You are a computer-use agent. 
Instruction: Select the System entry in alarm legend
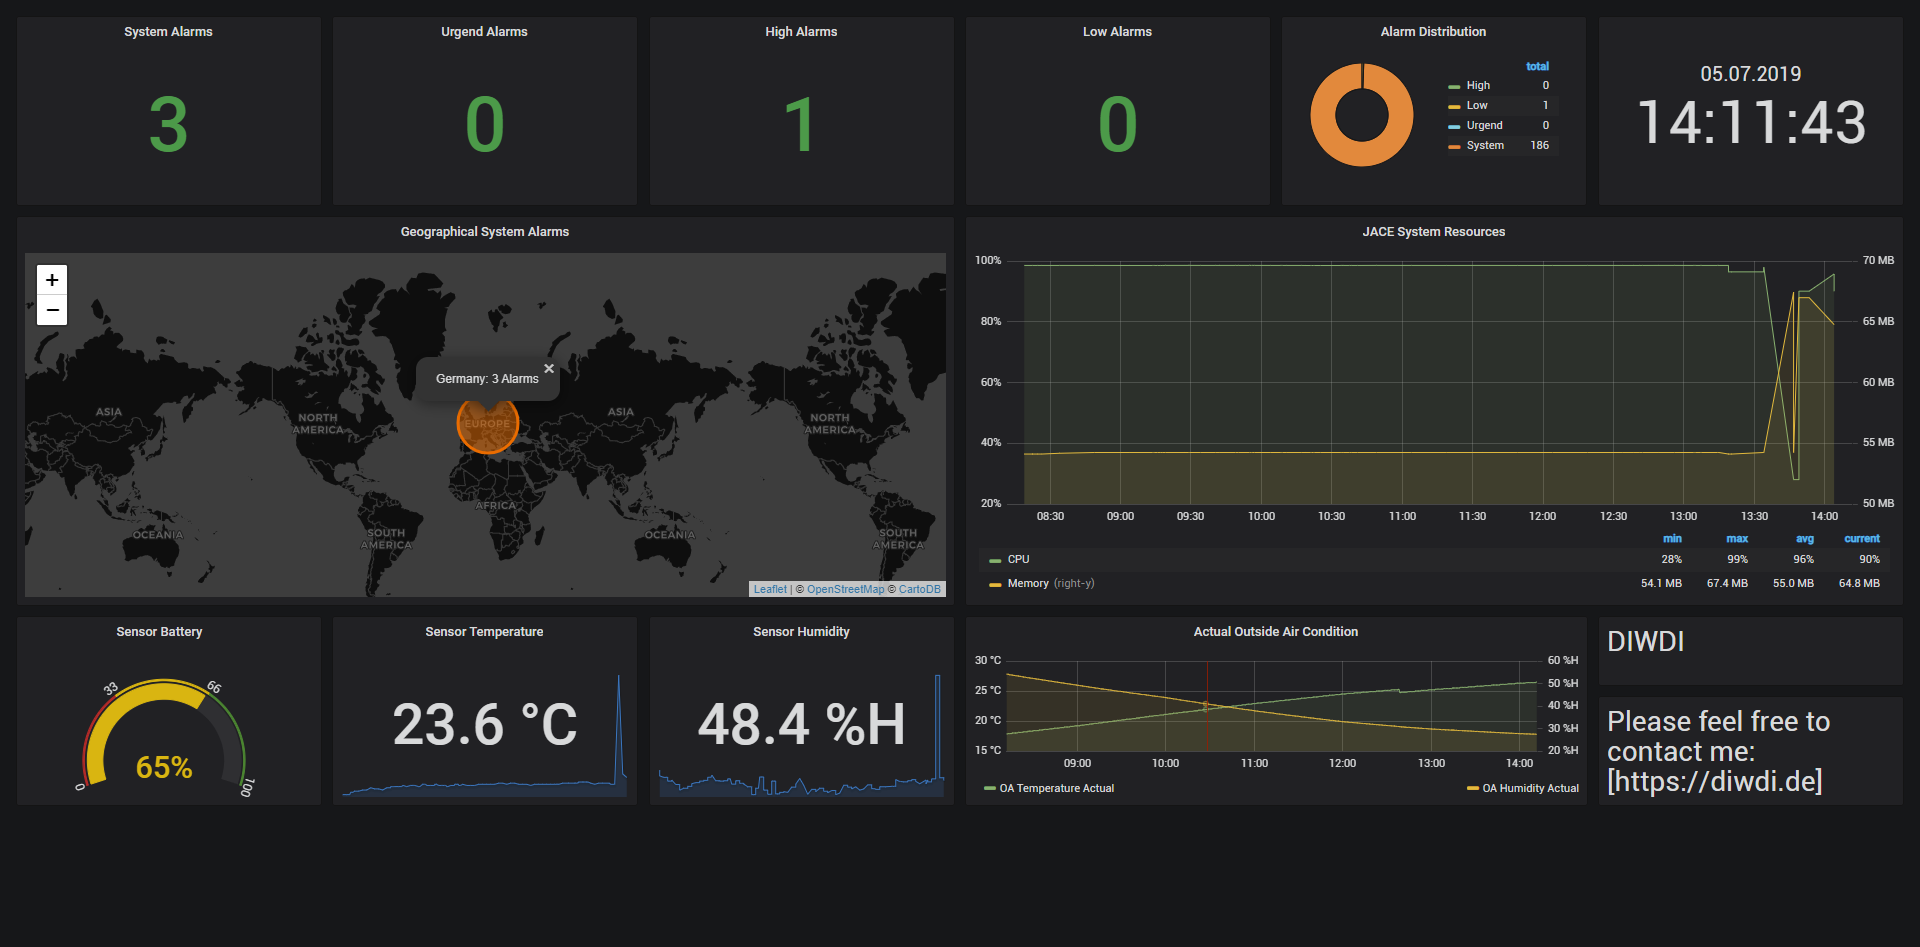(x=1485, y=146)
